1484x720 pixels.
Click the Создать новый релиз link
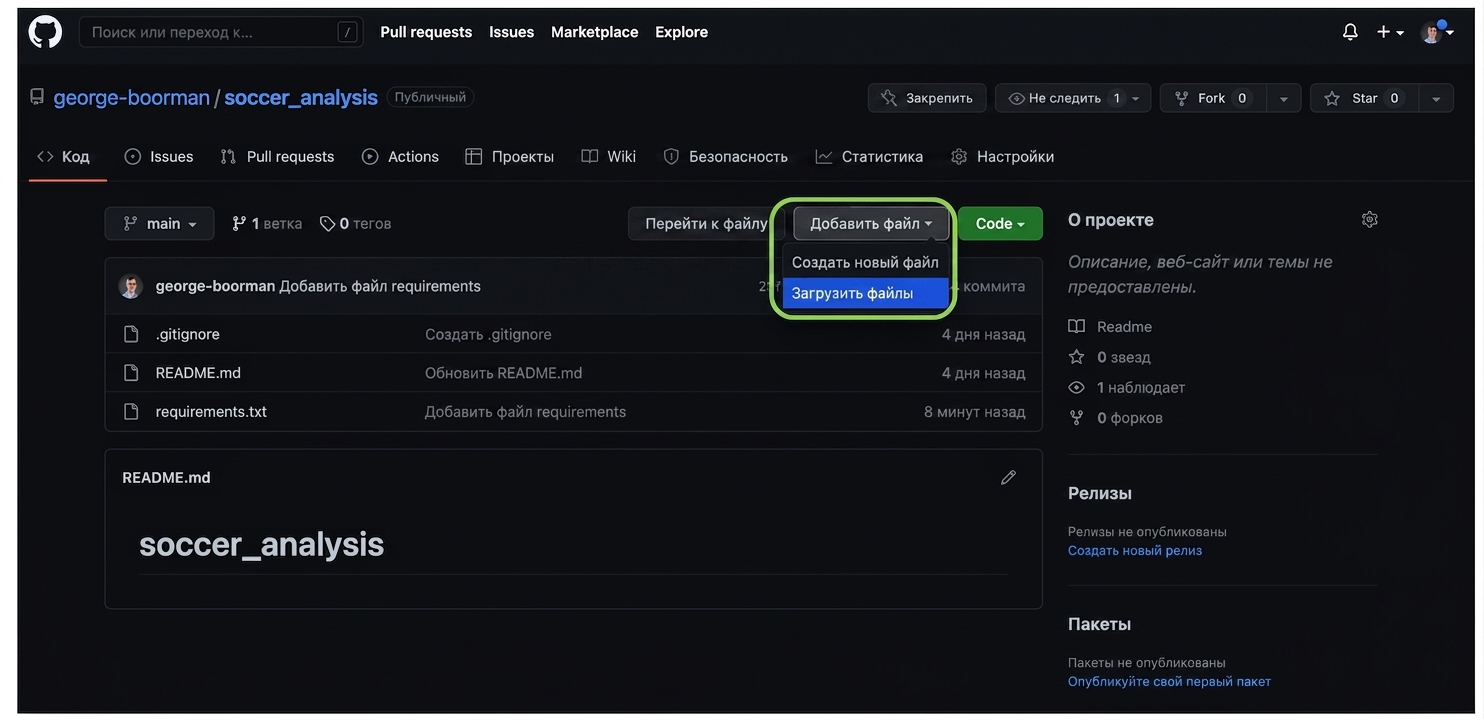1135,551
